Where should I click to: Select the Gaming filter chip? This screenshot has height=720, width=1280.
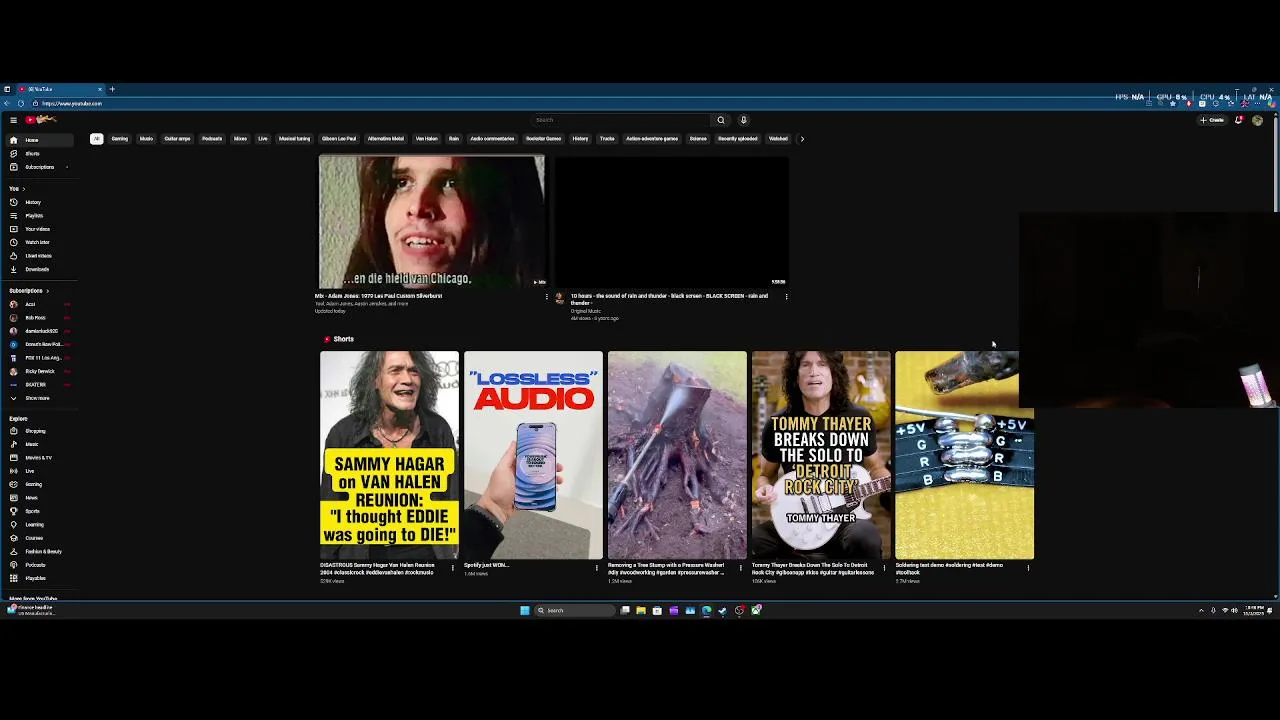click(120, 139)
